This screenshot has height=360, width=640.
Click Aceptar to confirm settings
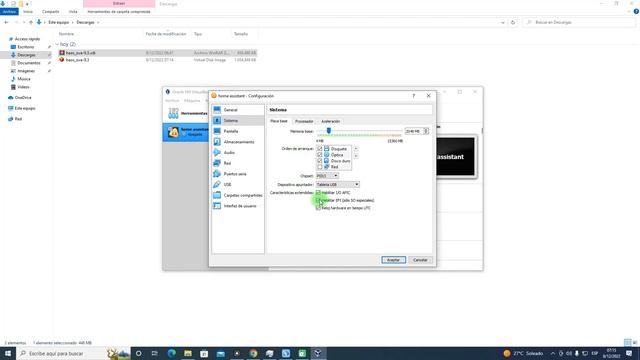click(x=393, y=260)
